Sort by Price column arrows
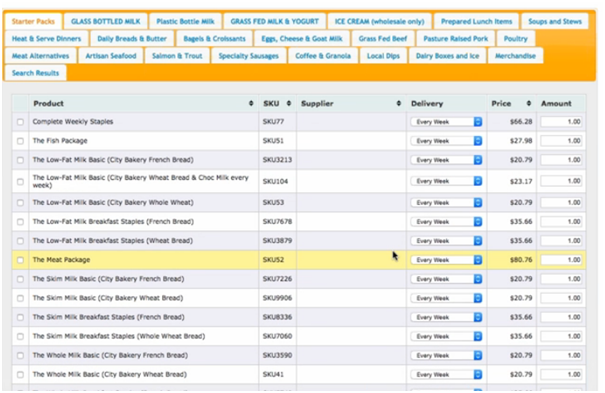 point(529,103)
